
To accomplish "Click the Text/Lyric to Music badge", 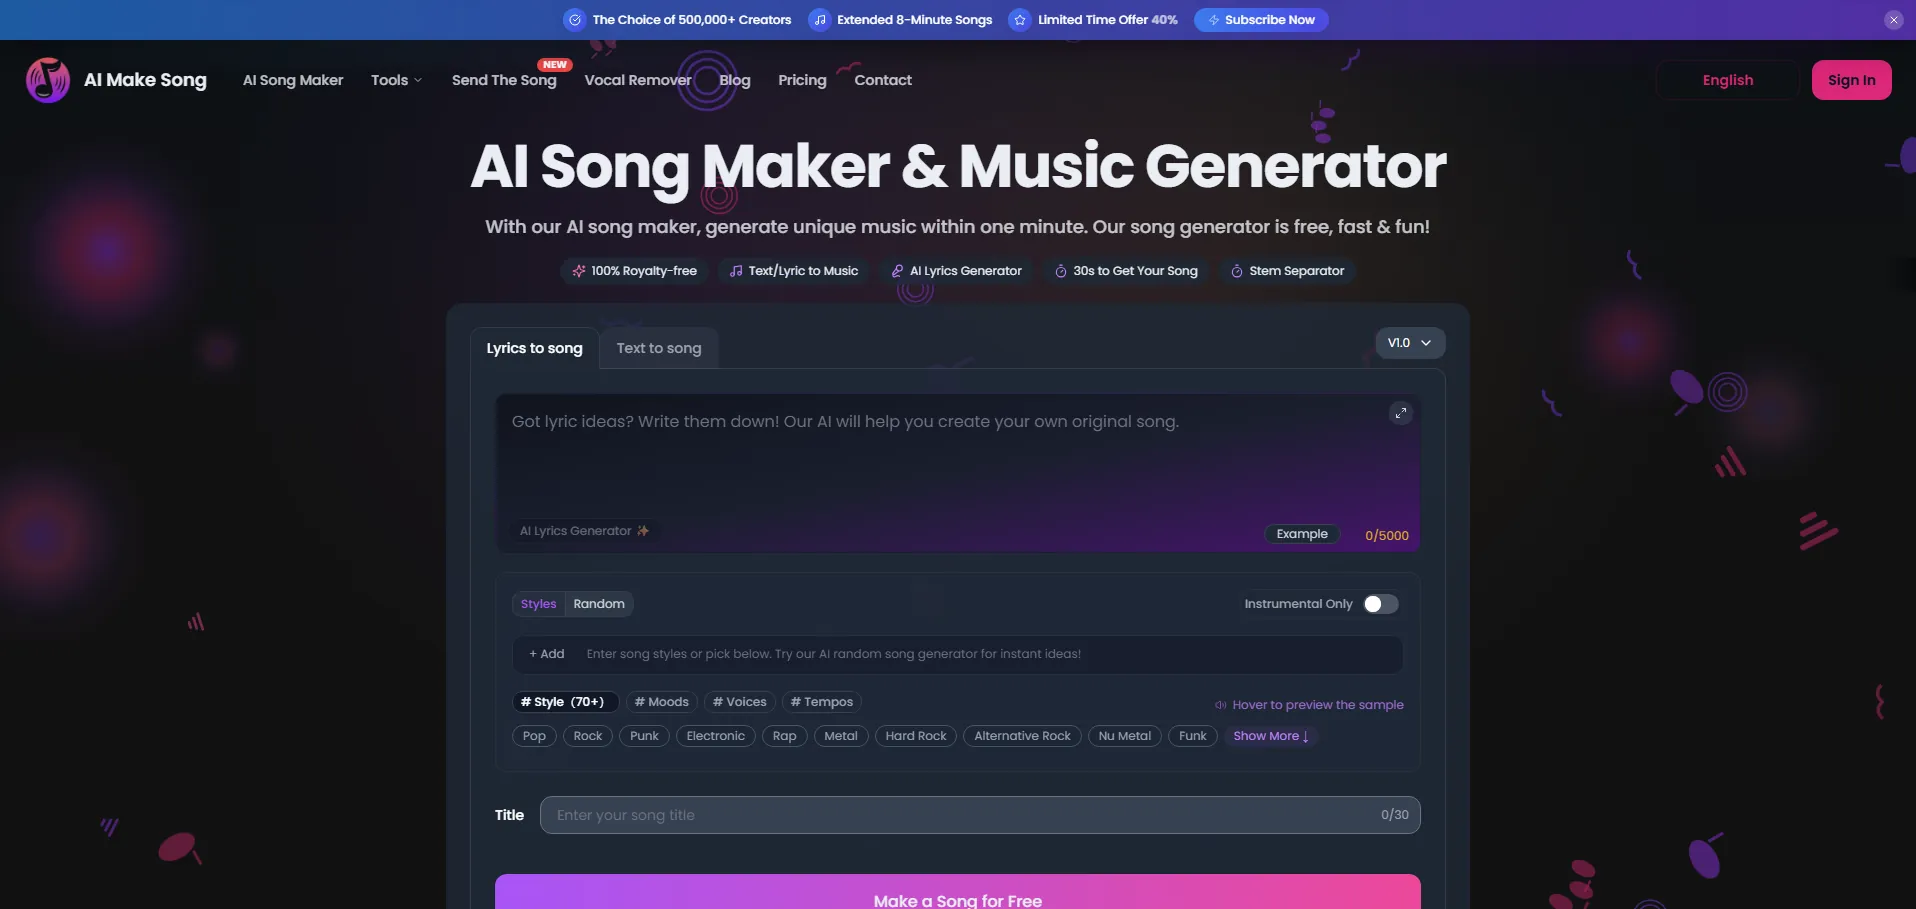I will coord(794,271).
